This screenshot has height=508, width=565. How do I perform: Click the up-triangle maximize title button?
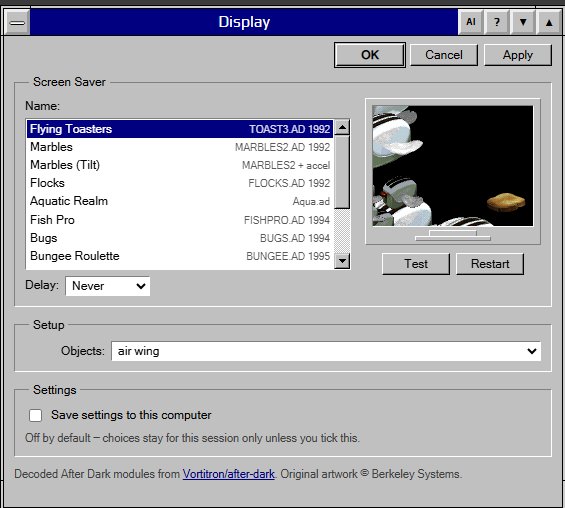[549, 22]
